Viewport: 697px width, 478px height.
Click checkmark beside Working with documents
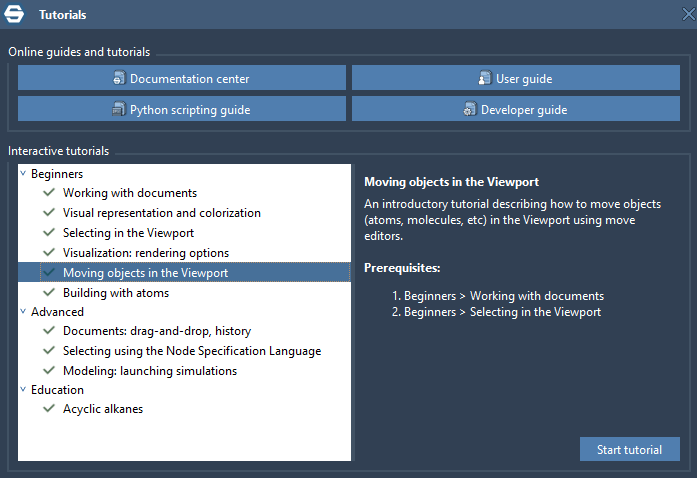tap(49, 193)
